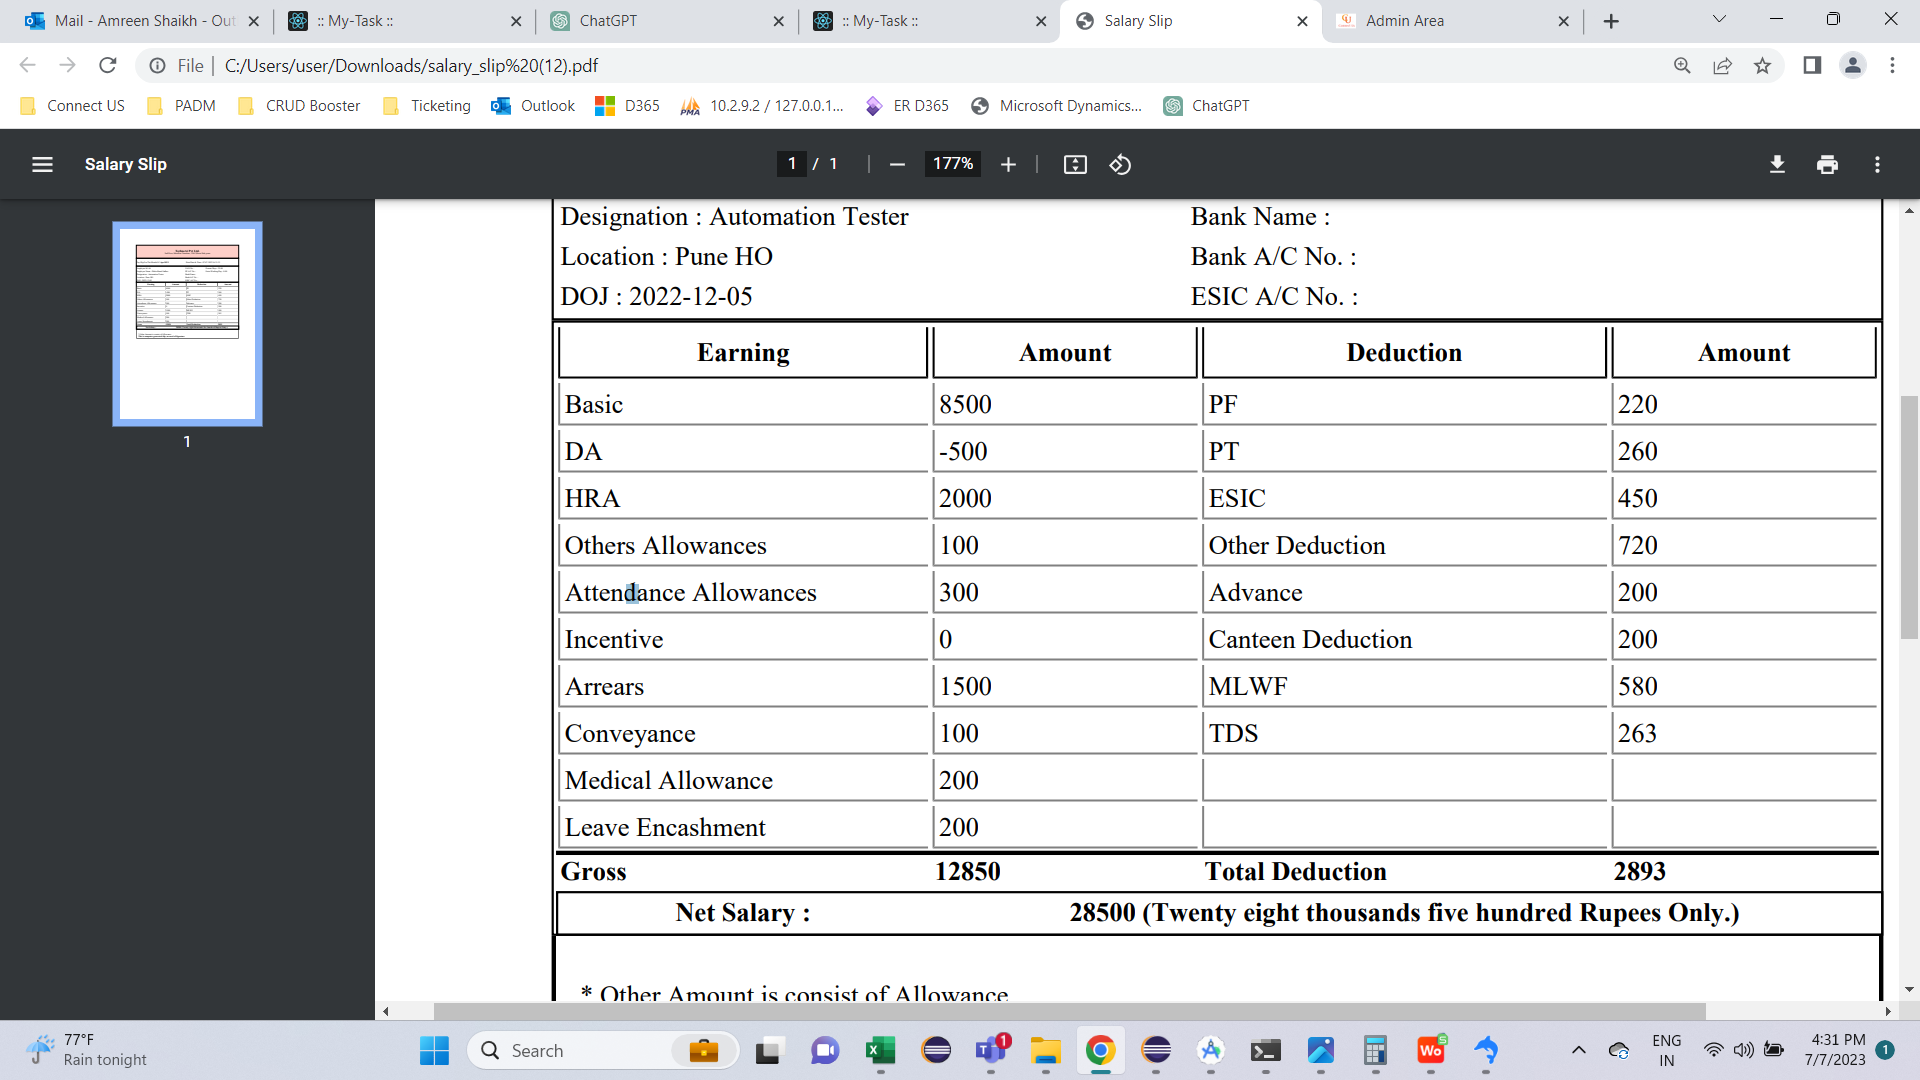Open Chrome profile avatar
The height and width of the screenshot is (1080, 1920).
[1853, 65]
